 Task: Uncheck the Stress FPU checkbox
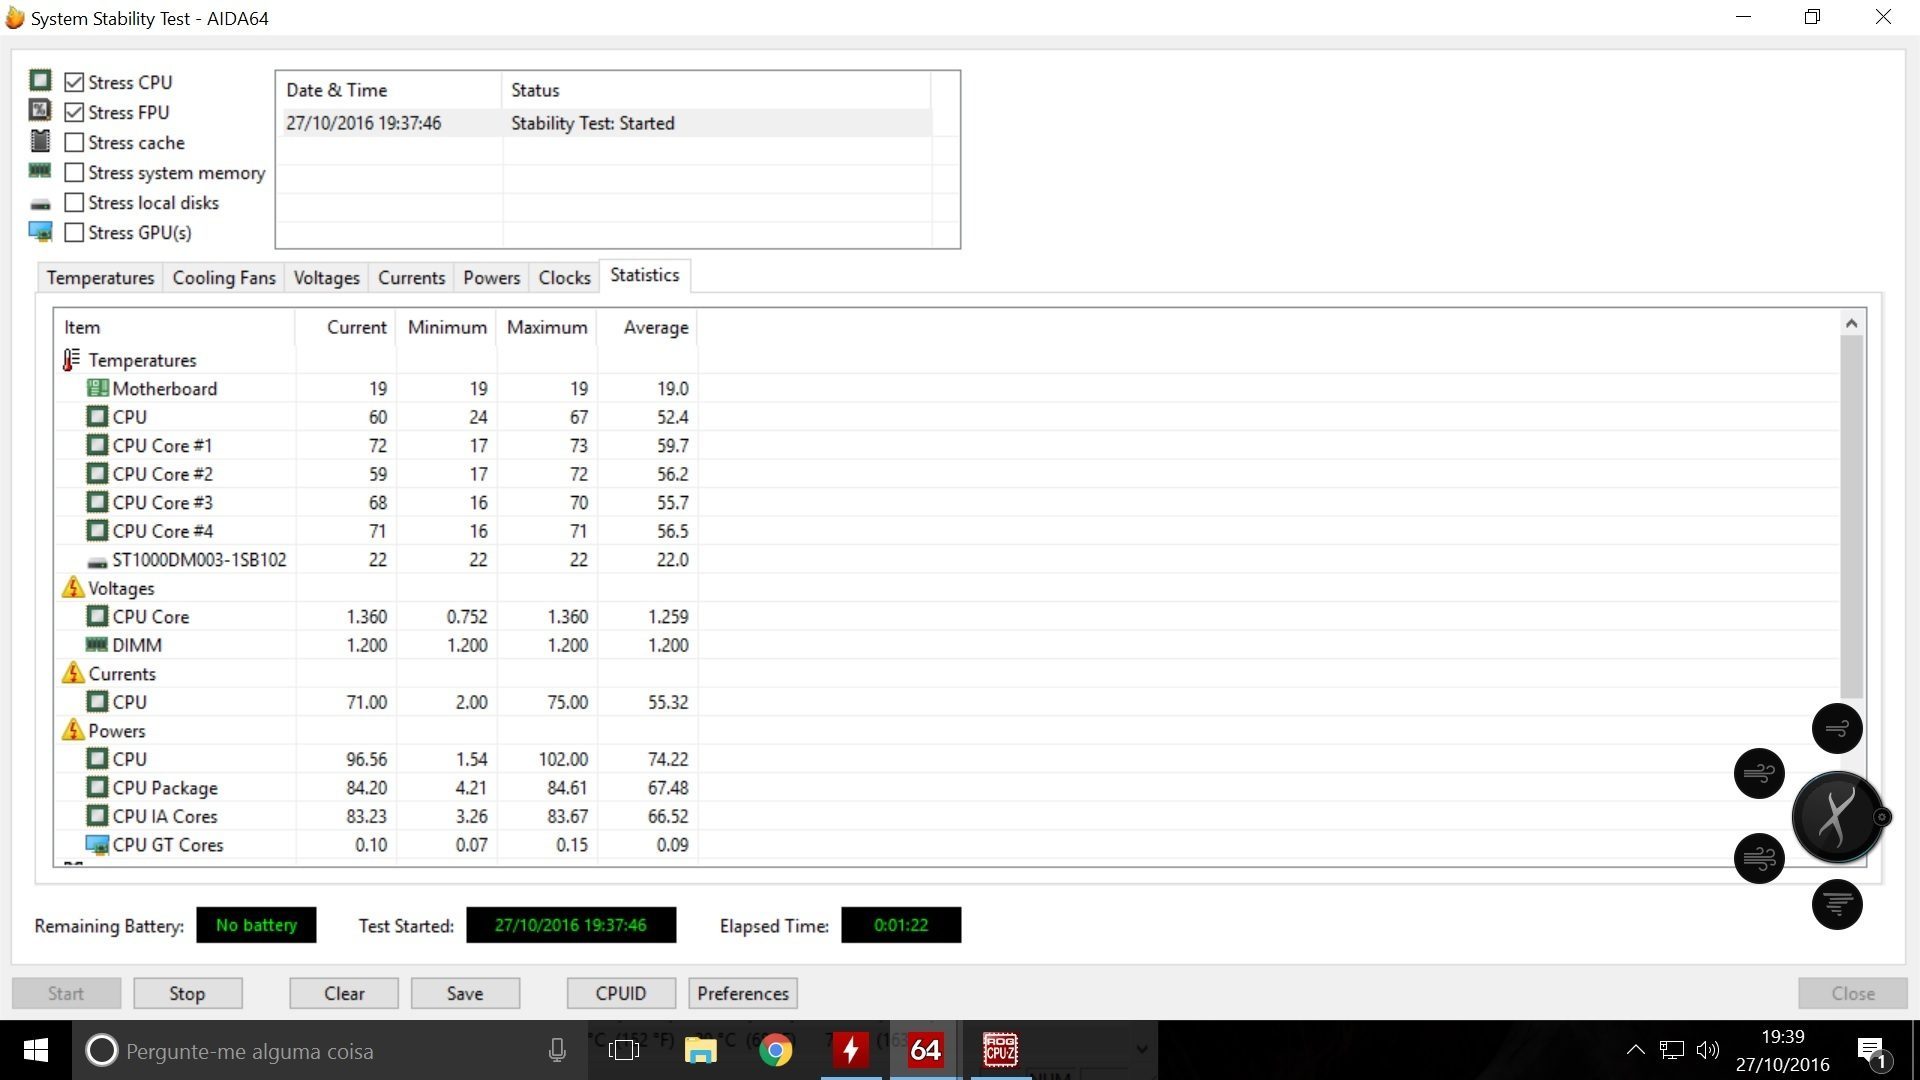click(74, 112)
